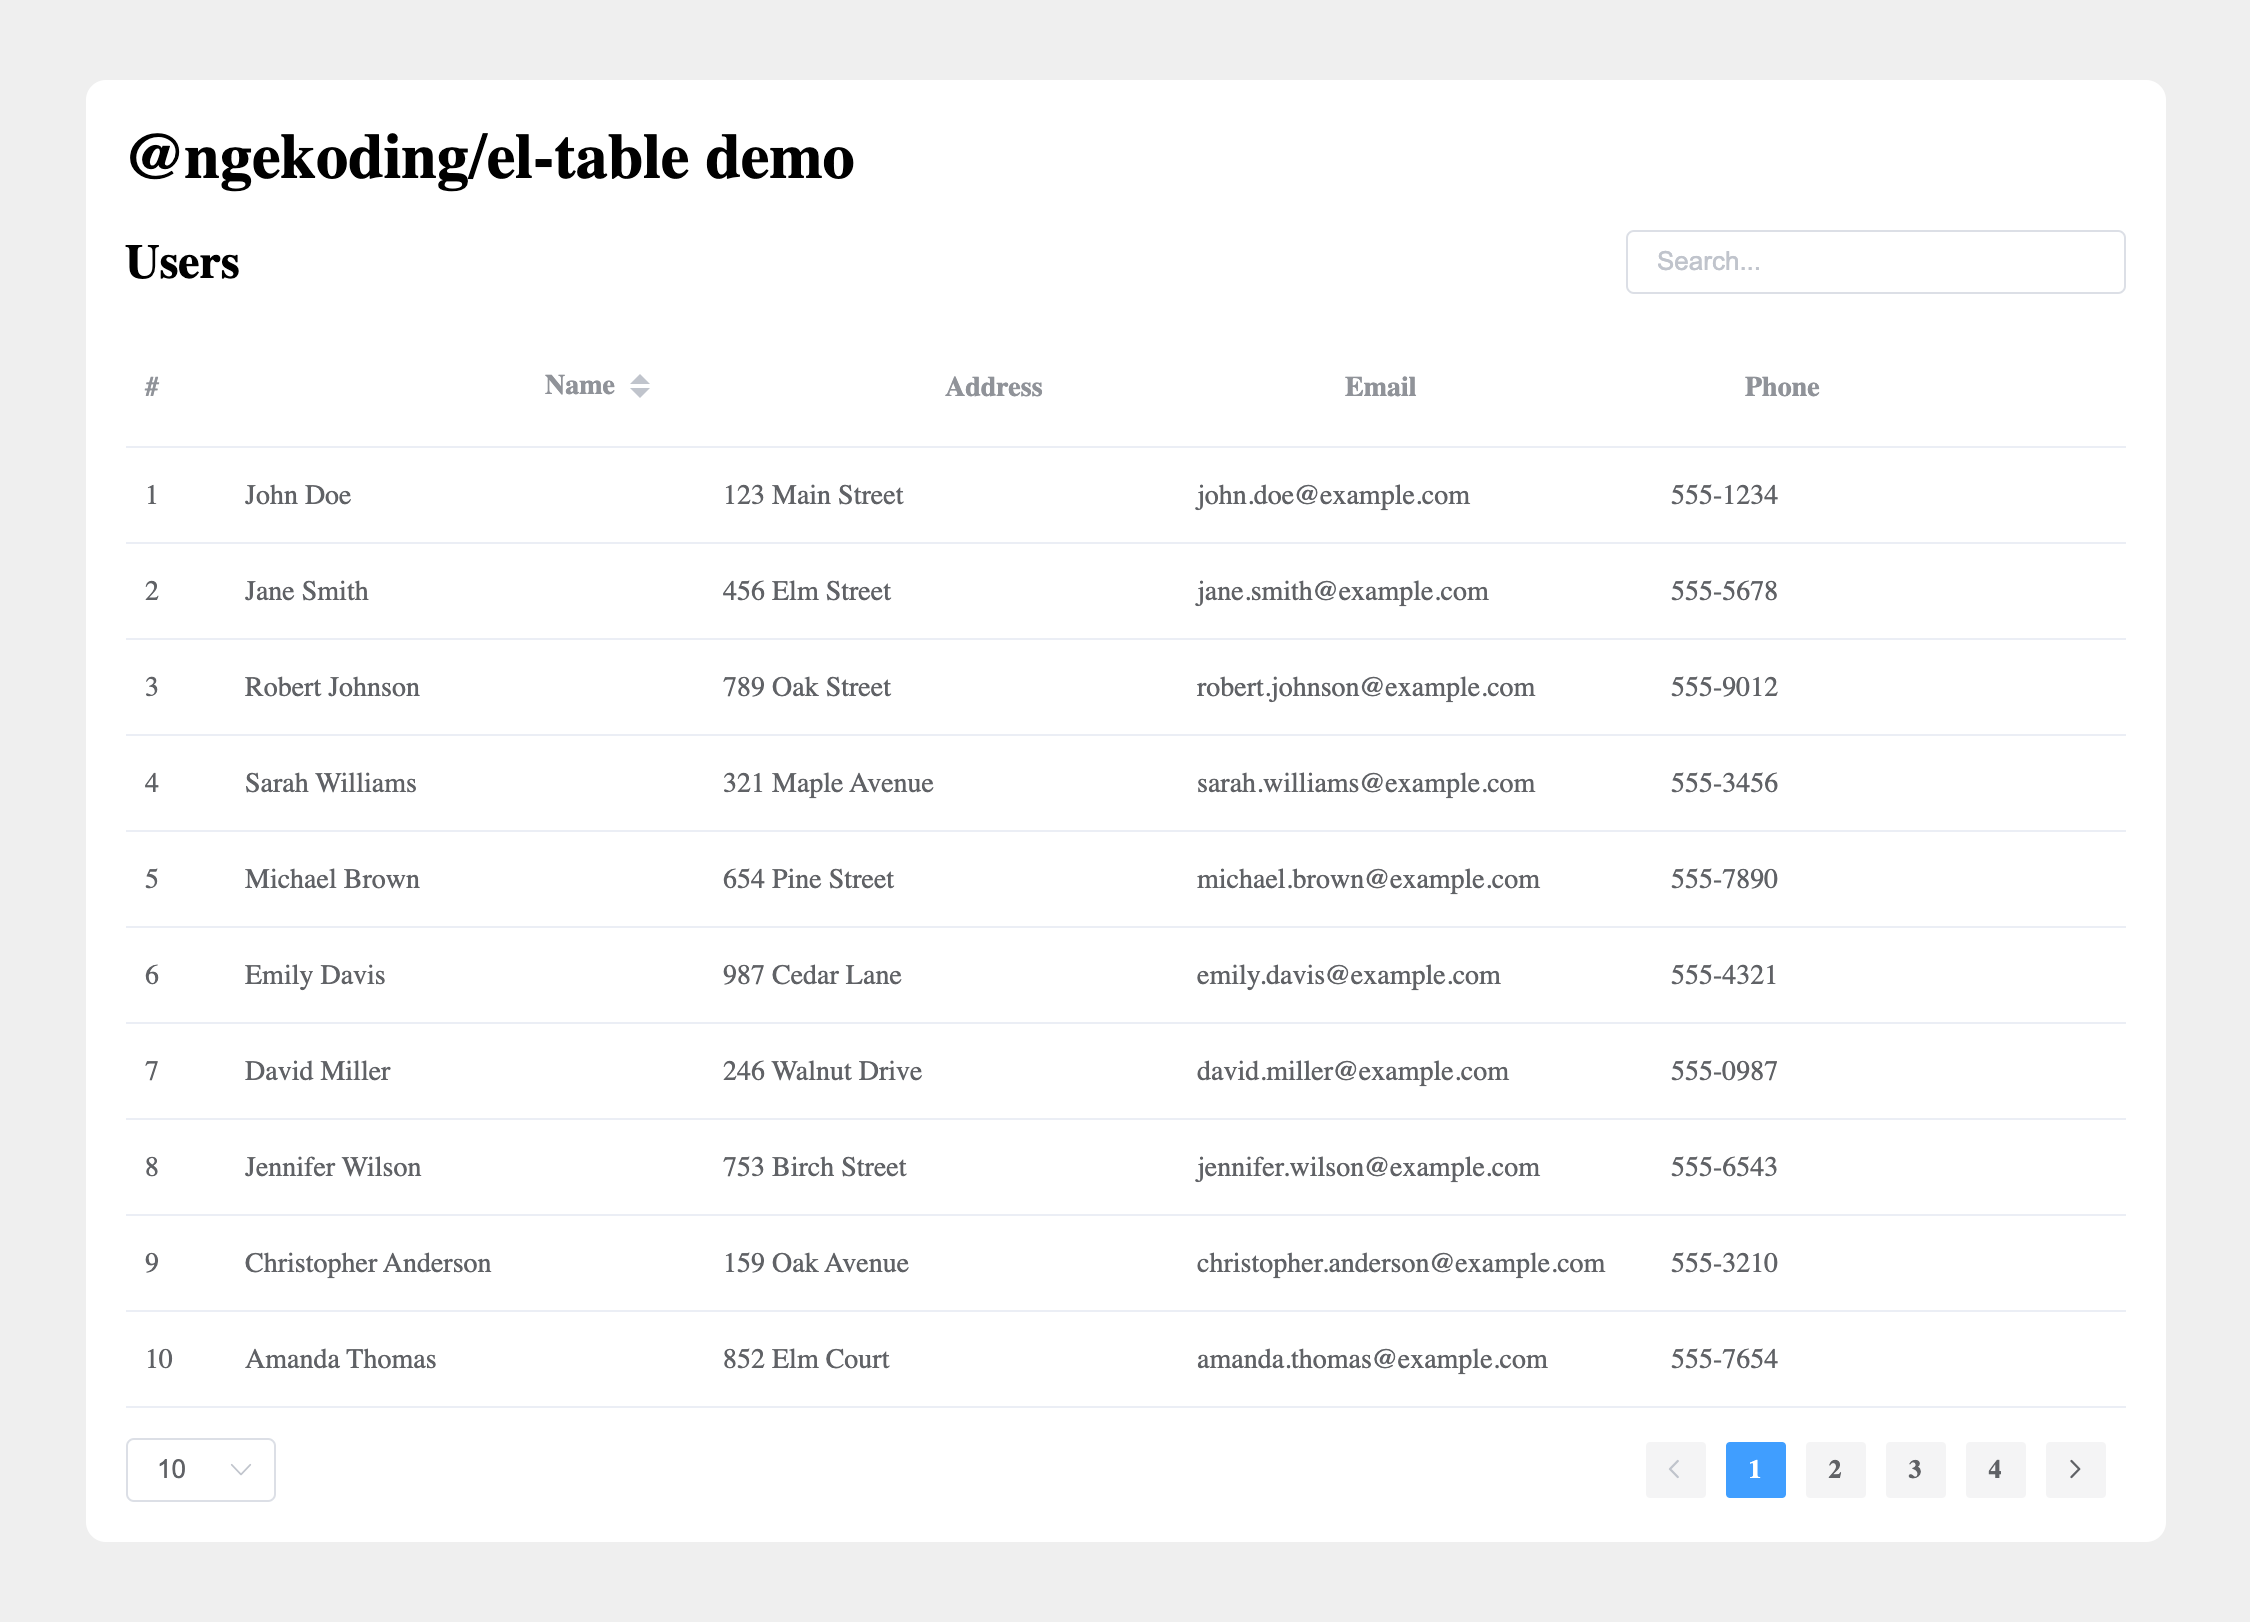The image size is (2250, 1622).
Task: Click the Phone column header
Action: pos(1781,387)
